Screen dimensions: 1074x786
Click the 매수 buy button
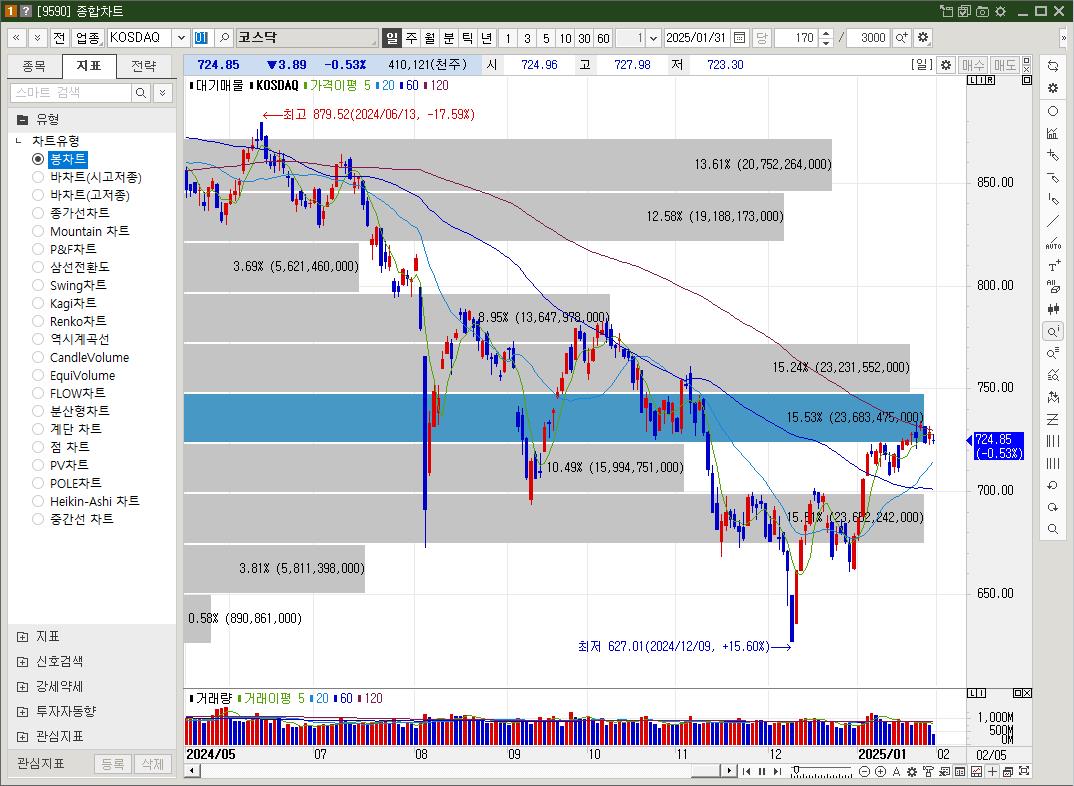(973, 65)
